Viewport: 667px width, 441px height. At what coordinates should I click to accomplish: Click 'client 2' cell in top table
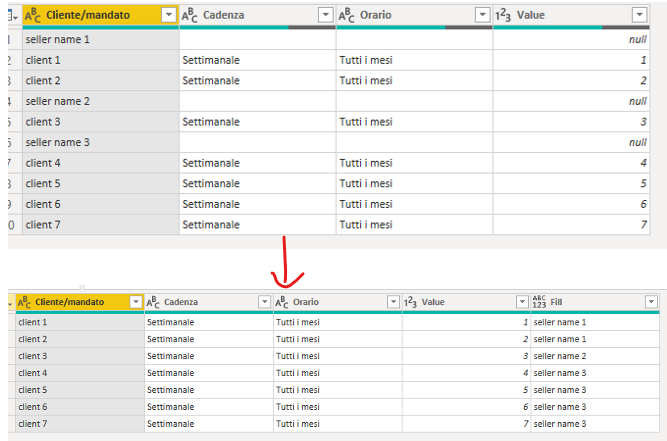(101, 80)
